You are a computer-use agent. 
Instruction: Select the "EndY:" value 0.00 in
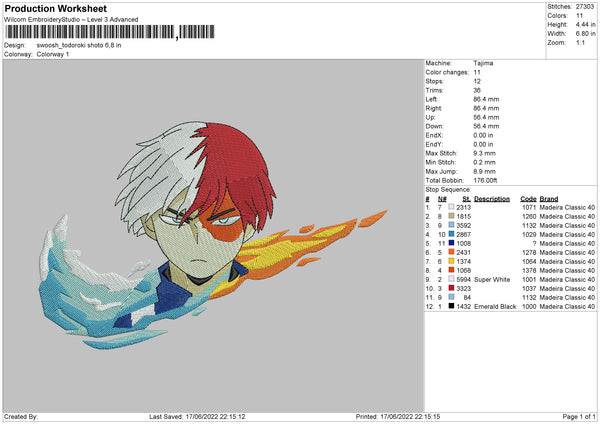(x=483, y=144)
